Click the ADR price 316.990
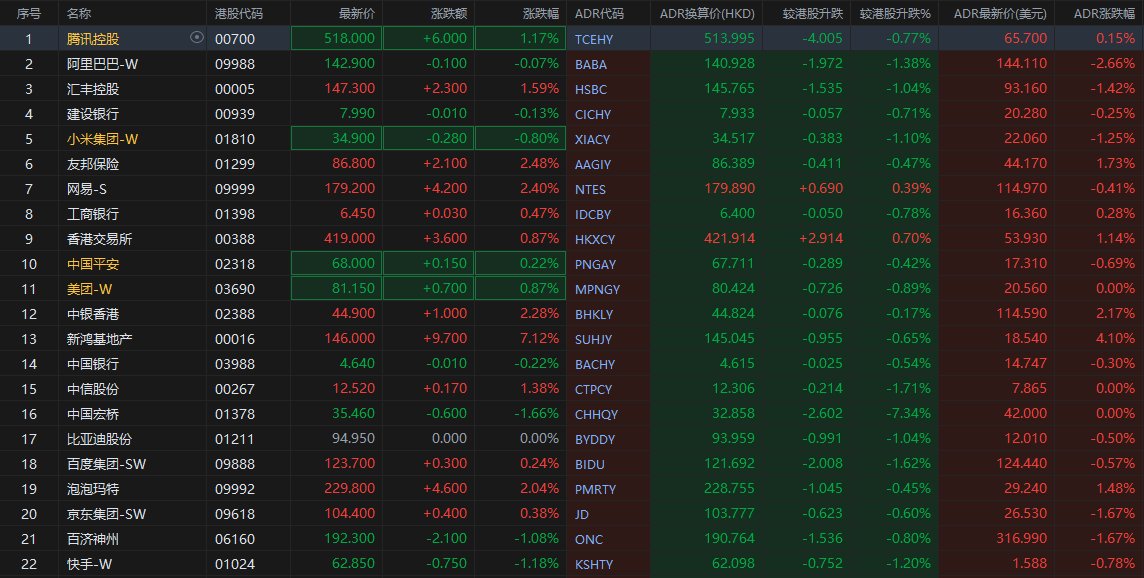The height and width of the screenshot is (578, 1144). 1021,539
